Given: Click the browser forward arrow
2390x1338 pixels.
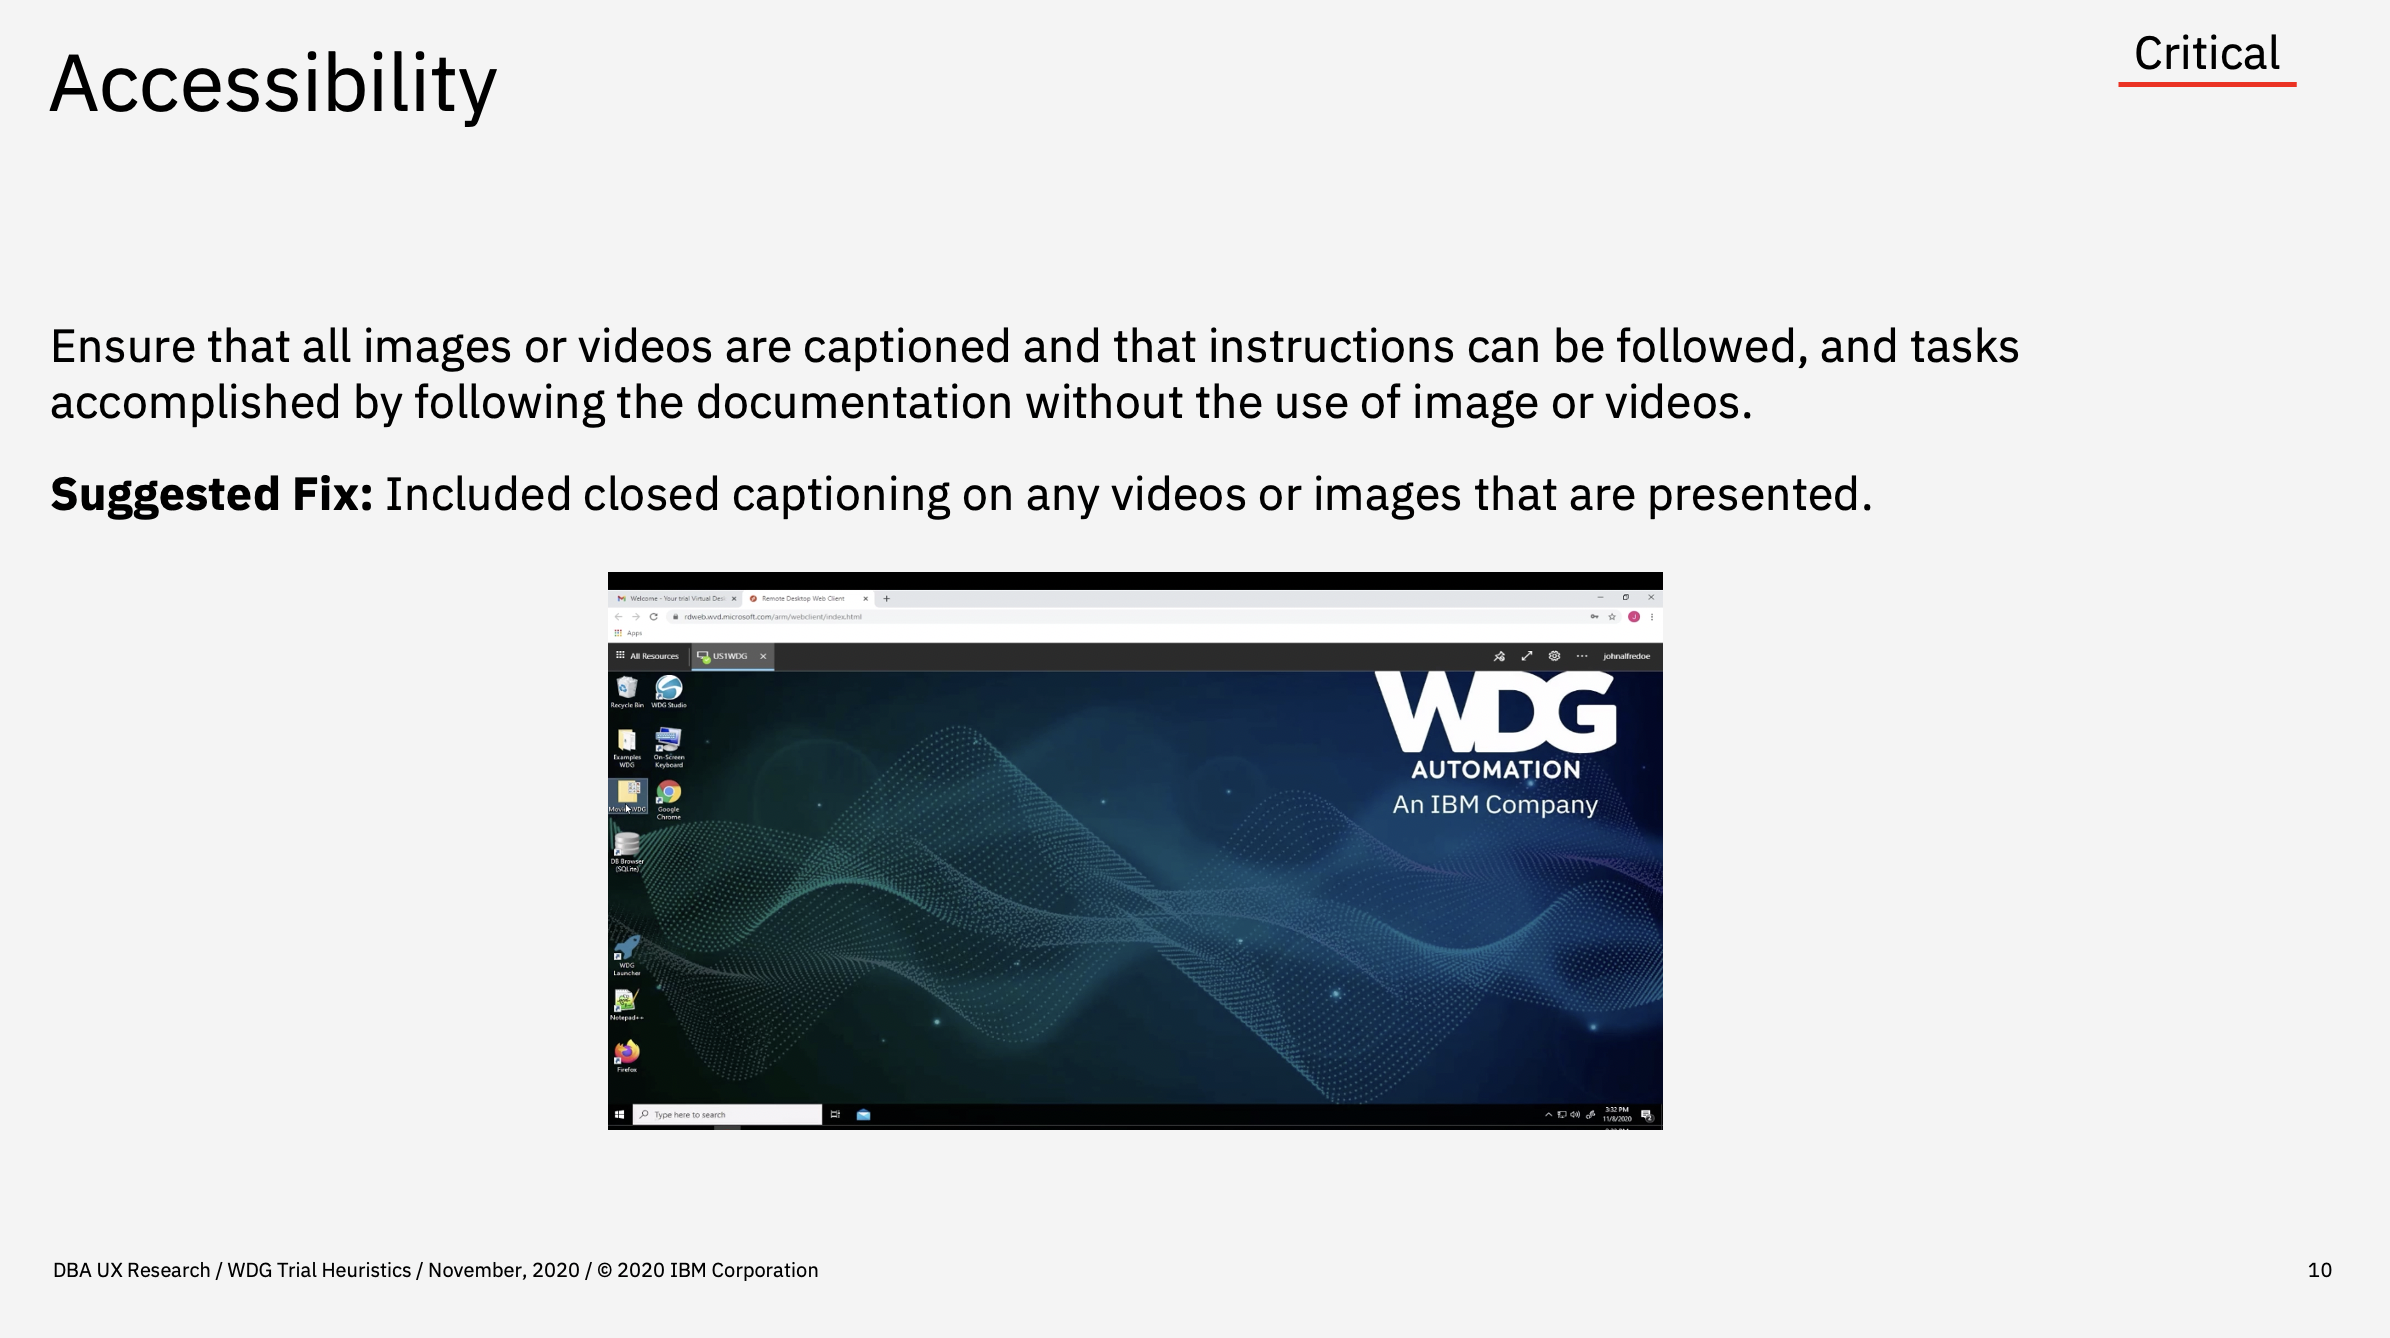Looking at the screenshot, I should click(636, 617).
